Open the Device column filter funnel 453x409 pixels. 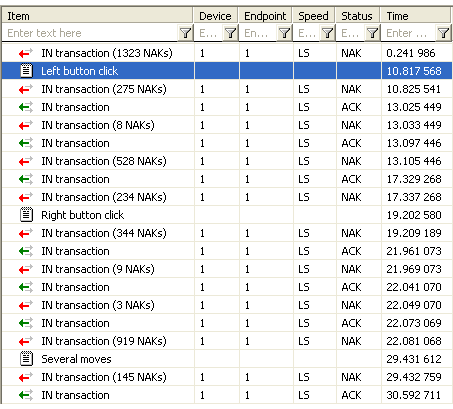tap(230, 33)
